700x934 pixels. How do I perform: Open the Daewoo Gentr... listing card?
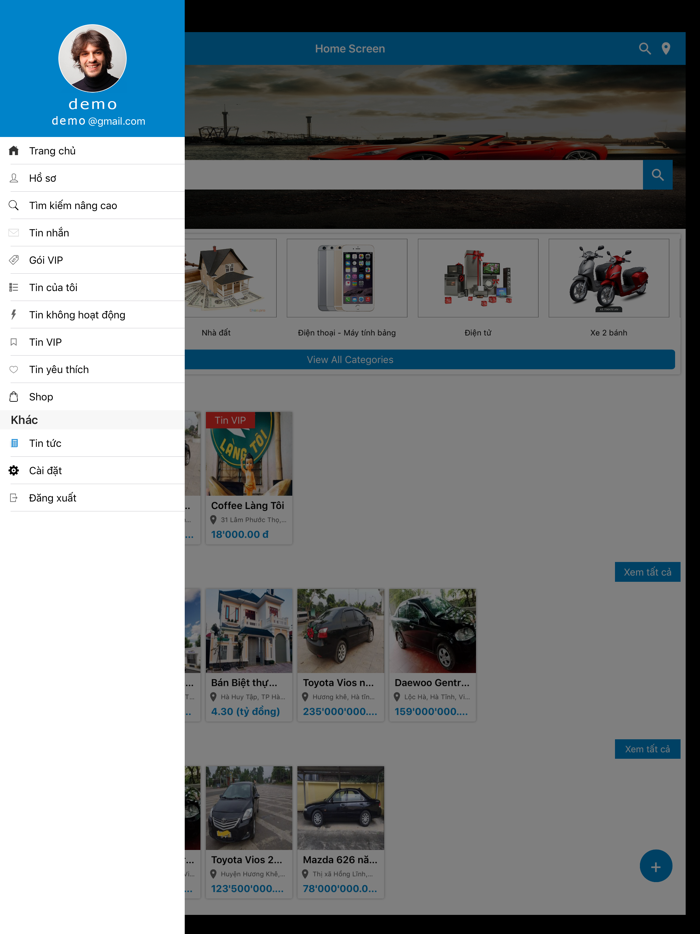[x=433, y=655]
